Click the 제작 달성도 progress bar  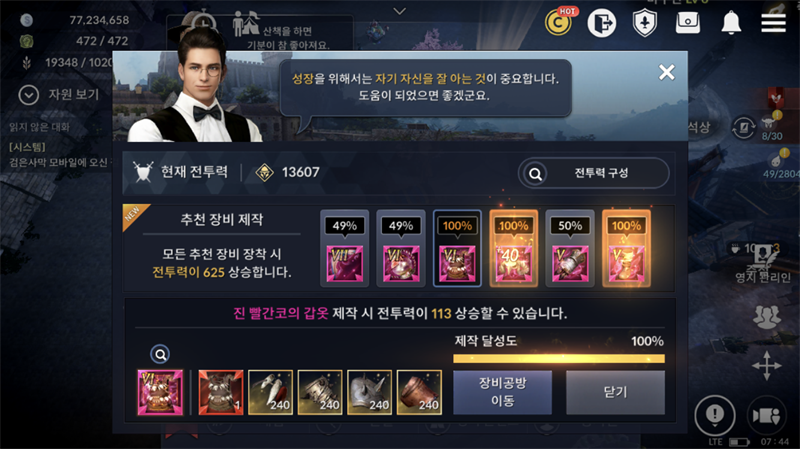pyautogui.click(x=559, y=359)
